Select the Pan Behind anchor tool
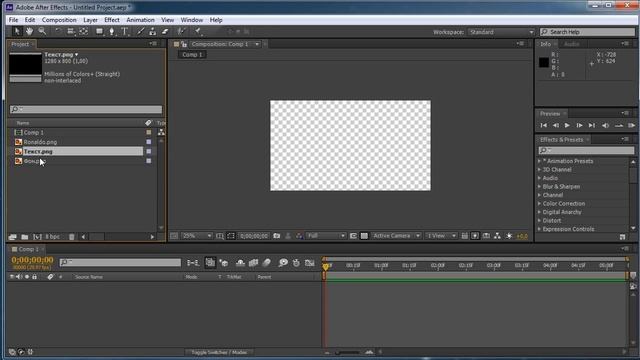Screen dimensions: 640x360 click(84, 31)
